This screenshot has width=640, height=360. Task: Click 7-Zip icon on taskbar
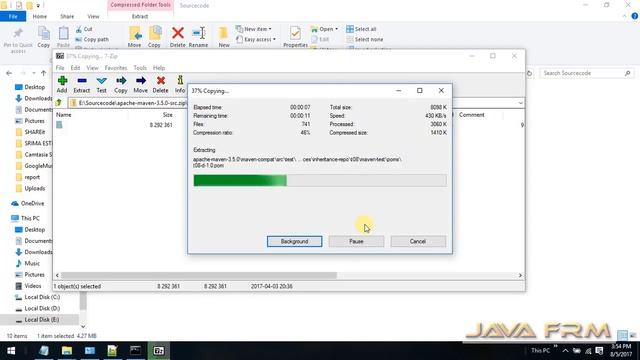click(x=159, y=351)
